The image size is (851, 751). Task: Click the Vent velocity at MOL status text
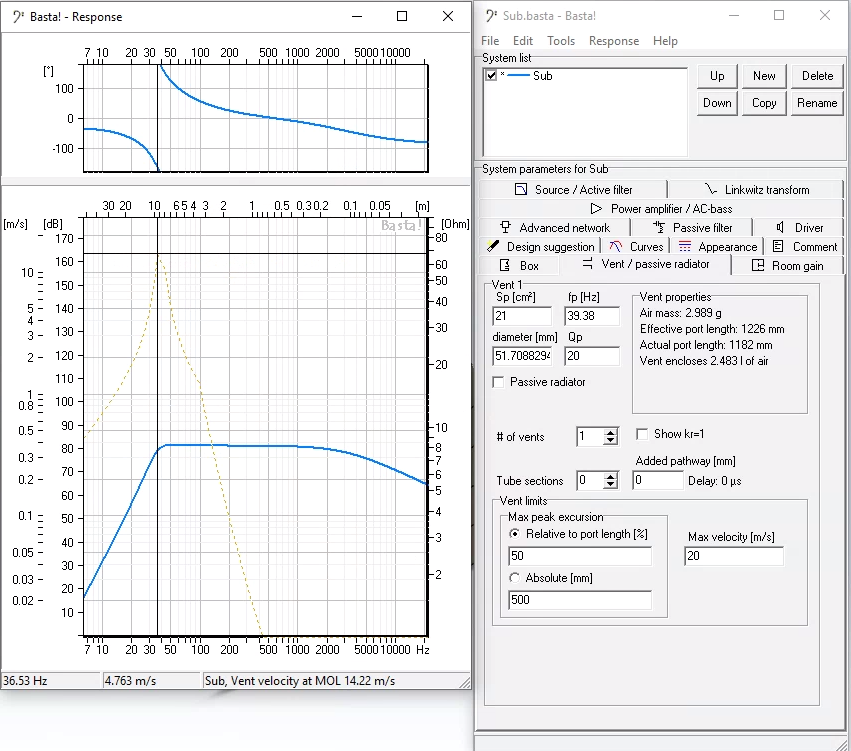pyautogui.click(x=300, y=680)
